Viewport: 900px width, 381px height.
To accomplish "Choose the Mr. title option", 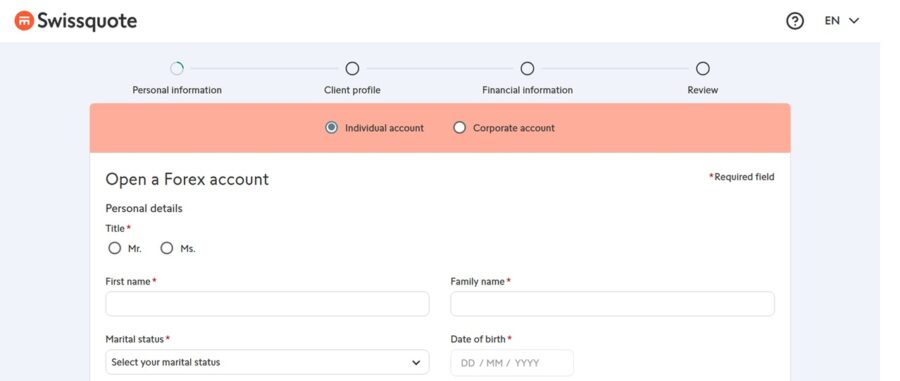I will (115, 248).
